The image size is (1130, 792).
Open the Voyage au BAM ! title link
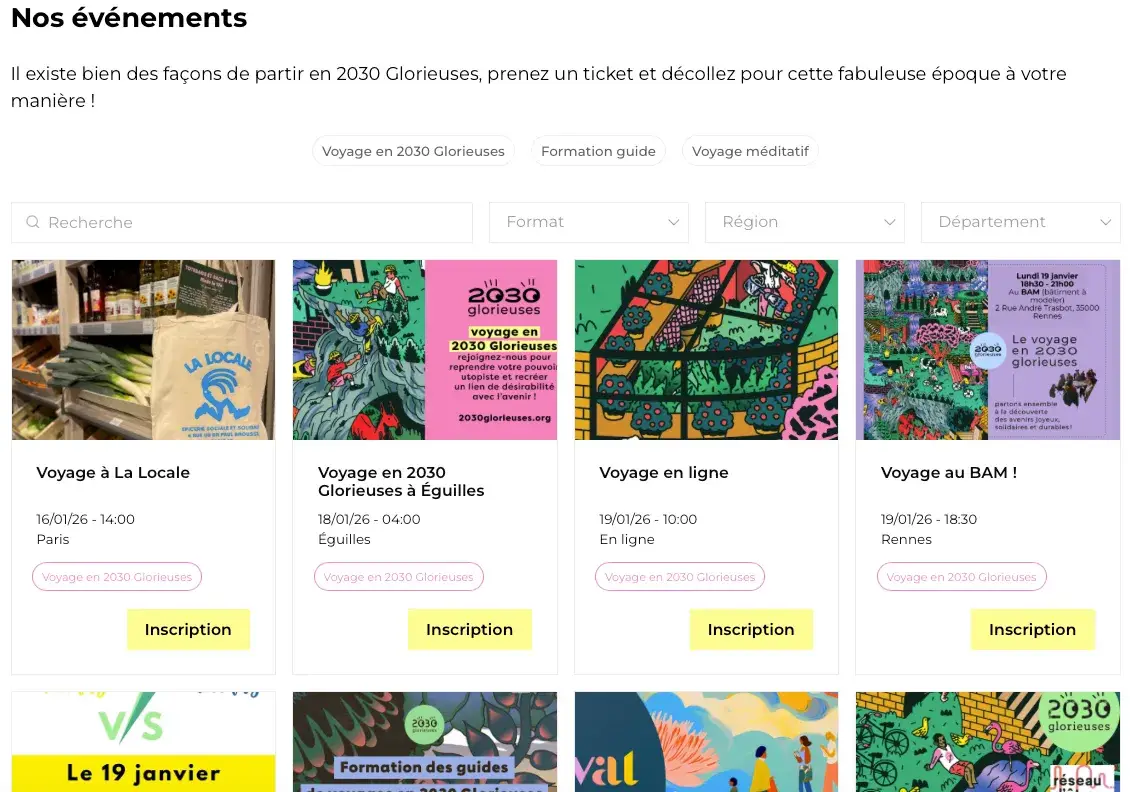coord(948,472)
